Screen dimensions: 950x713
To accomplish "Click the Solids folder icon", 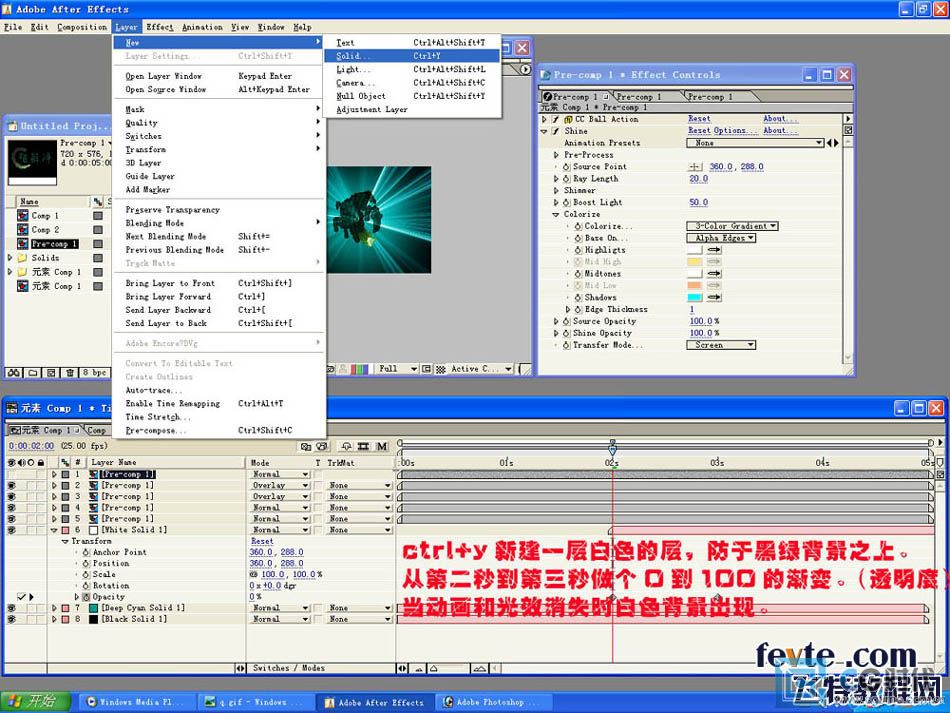I will [x=22, y=257].
